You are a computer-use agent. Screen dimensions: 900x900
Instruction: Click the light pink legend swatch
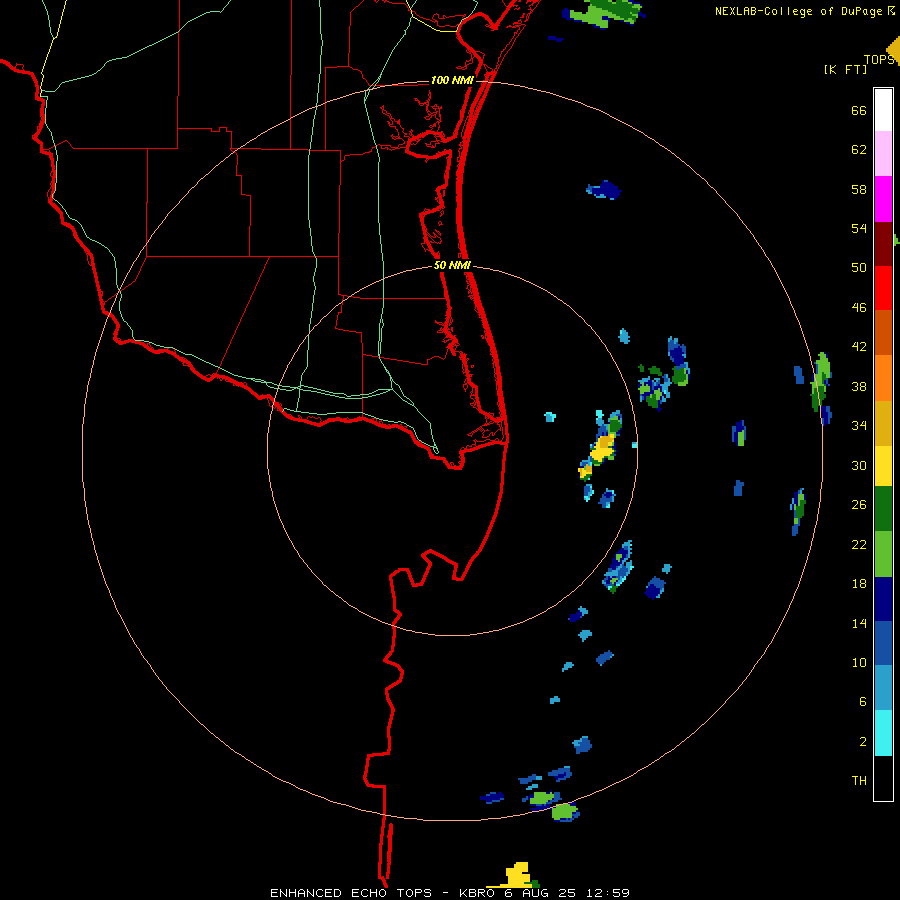click(883, 153)
